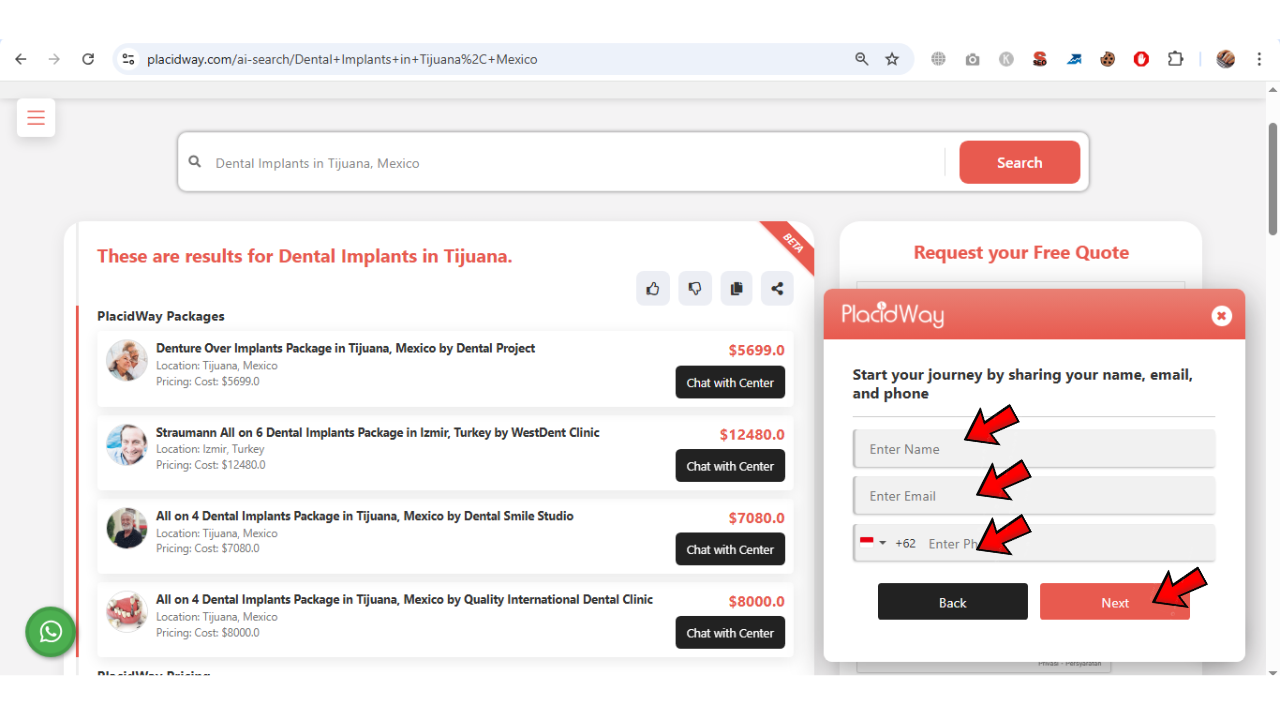The height and width of the screenshot is (720, 1280).
Task: Click the PlacidWay logo in the popup
Action: click(x=893, y=315)
